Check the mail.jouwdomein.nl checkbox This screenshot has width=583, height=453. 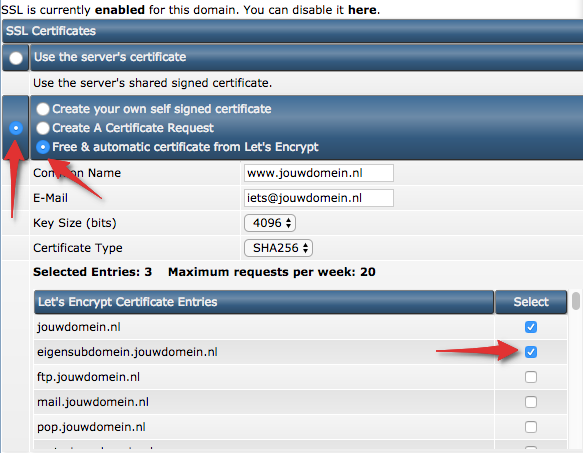tap(531, 402)
